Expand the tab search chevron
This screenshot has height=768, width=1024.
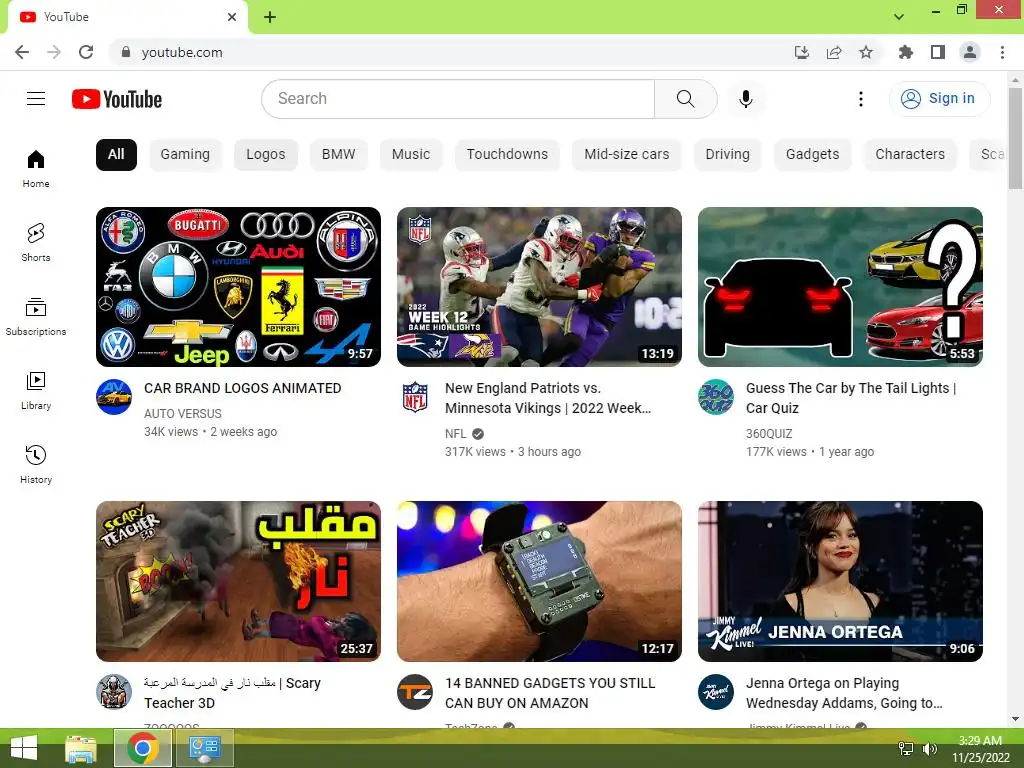(x=899, y=17)
